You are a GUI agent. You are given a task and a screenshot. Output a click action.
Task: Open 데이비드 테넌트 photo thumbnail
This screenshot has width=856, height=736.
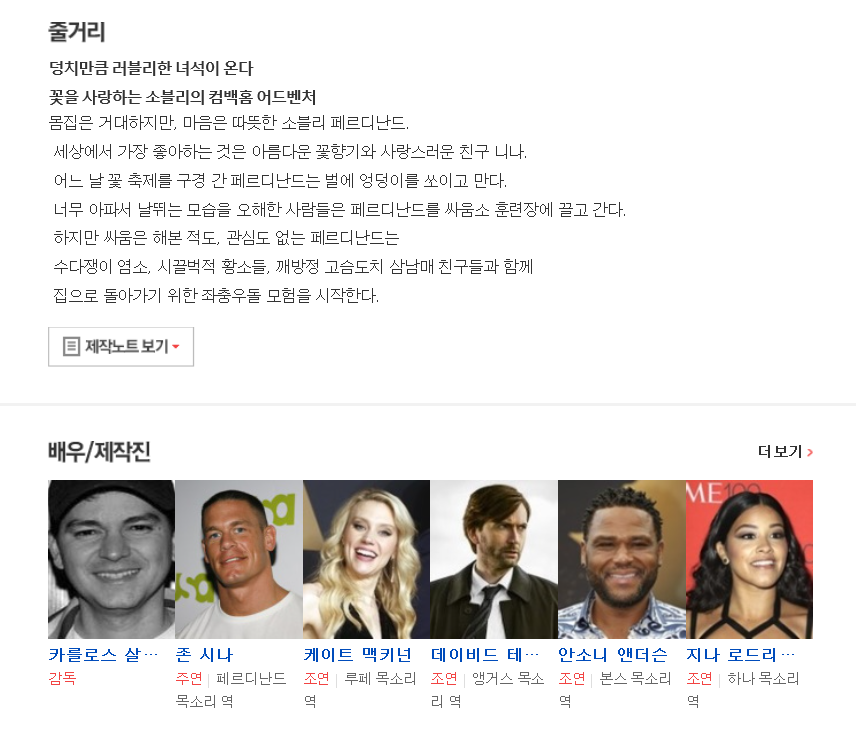494,559
